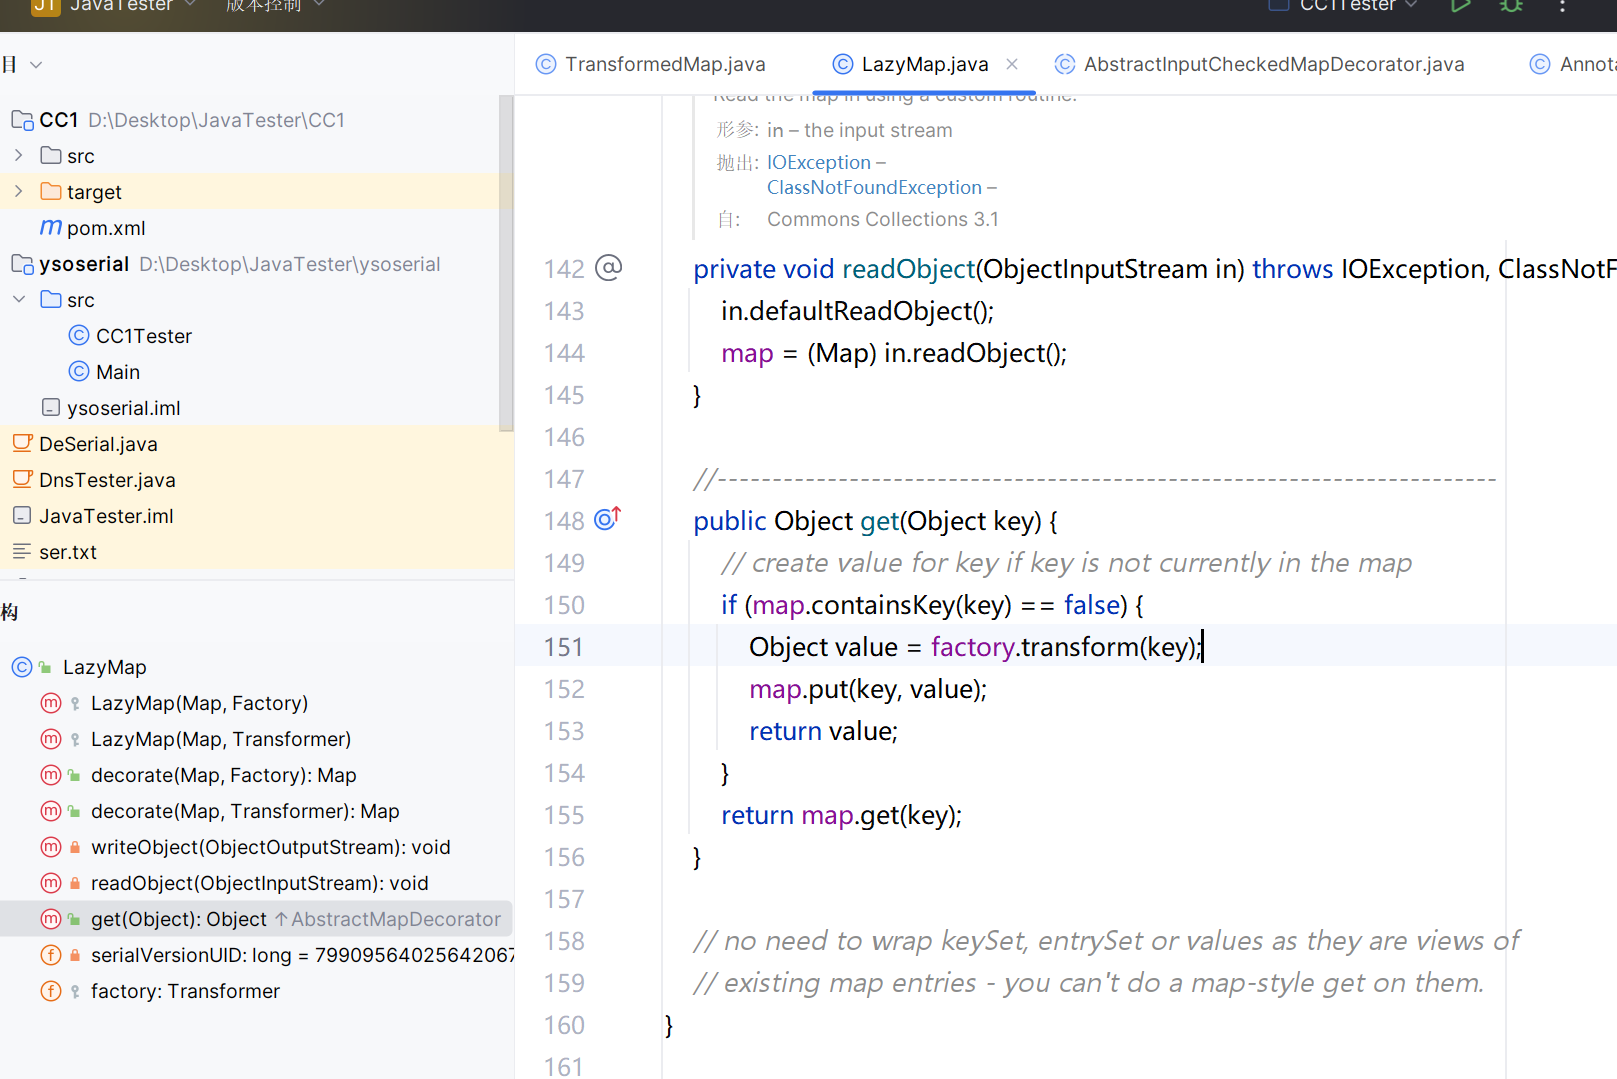This screenshot has height=1079, width=1617.
Task: Open the pom.xml Maven file
Action: pyautogui.click(x=105, y=228)
